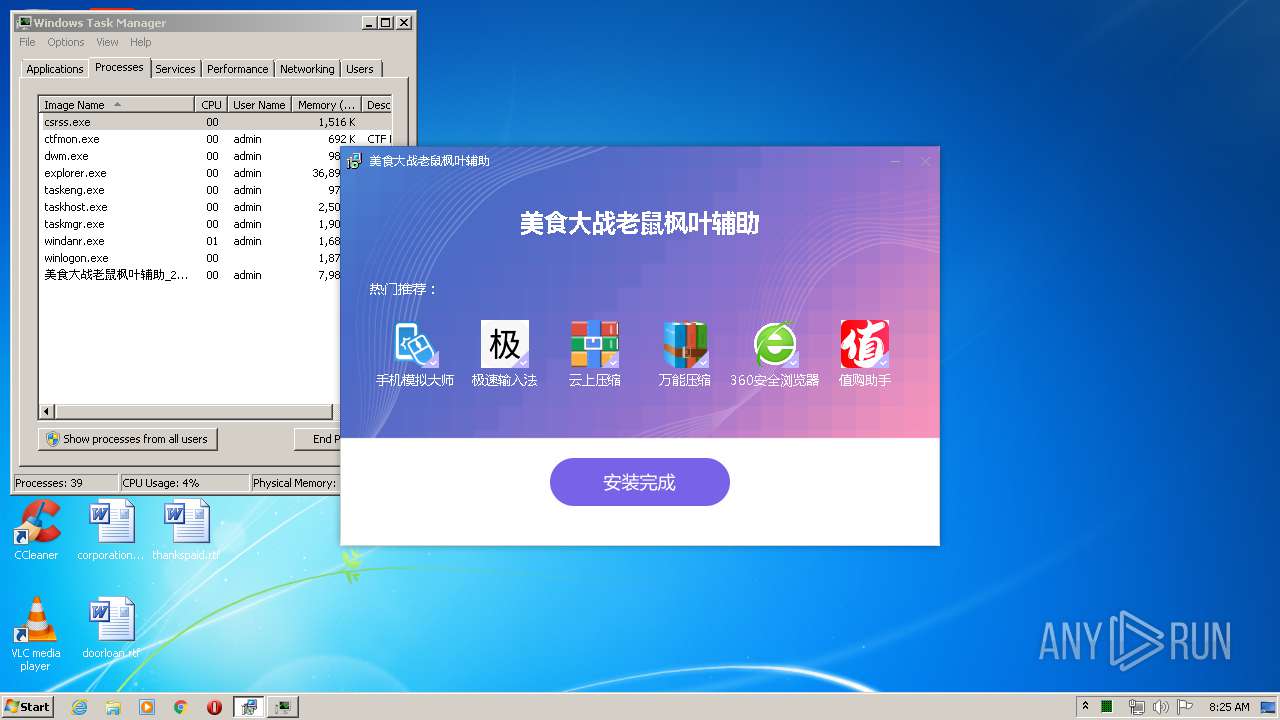
Task: Open the Start menu
Action: click(27, 706)
